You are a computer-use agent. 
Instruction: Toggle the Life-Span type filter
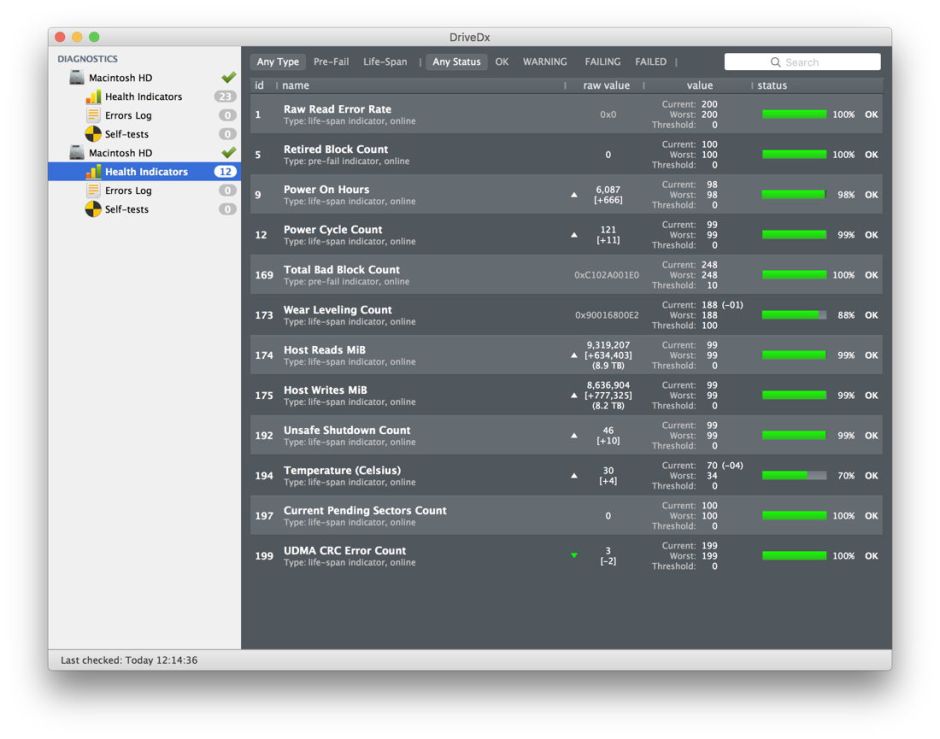coord(385,62)
